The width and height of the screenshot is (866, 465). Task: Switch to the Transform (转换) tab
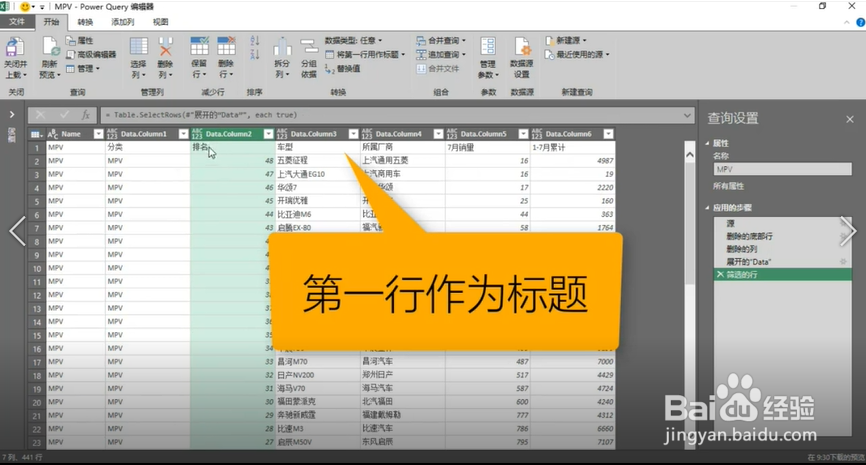tap(85, 22)
